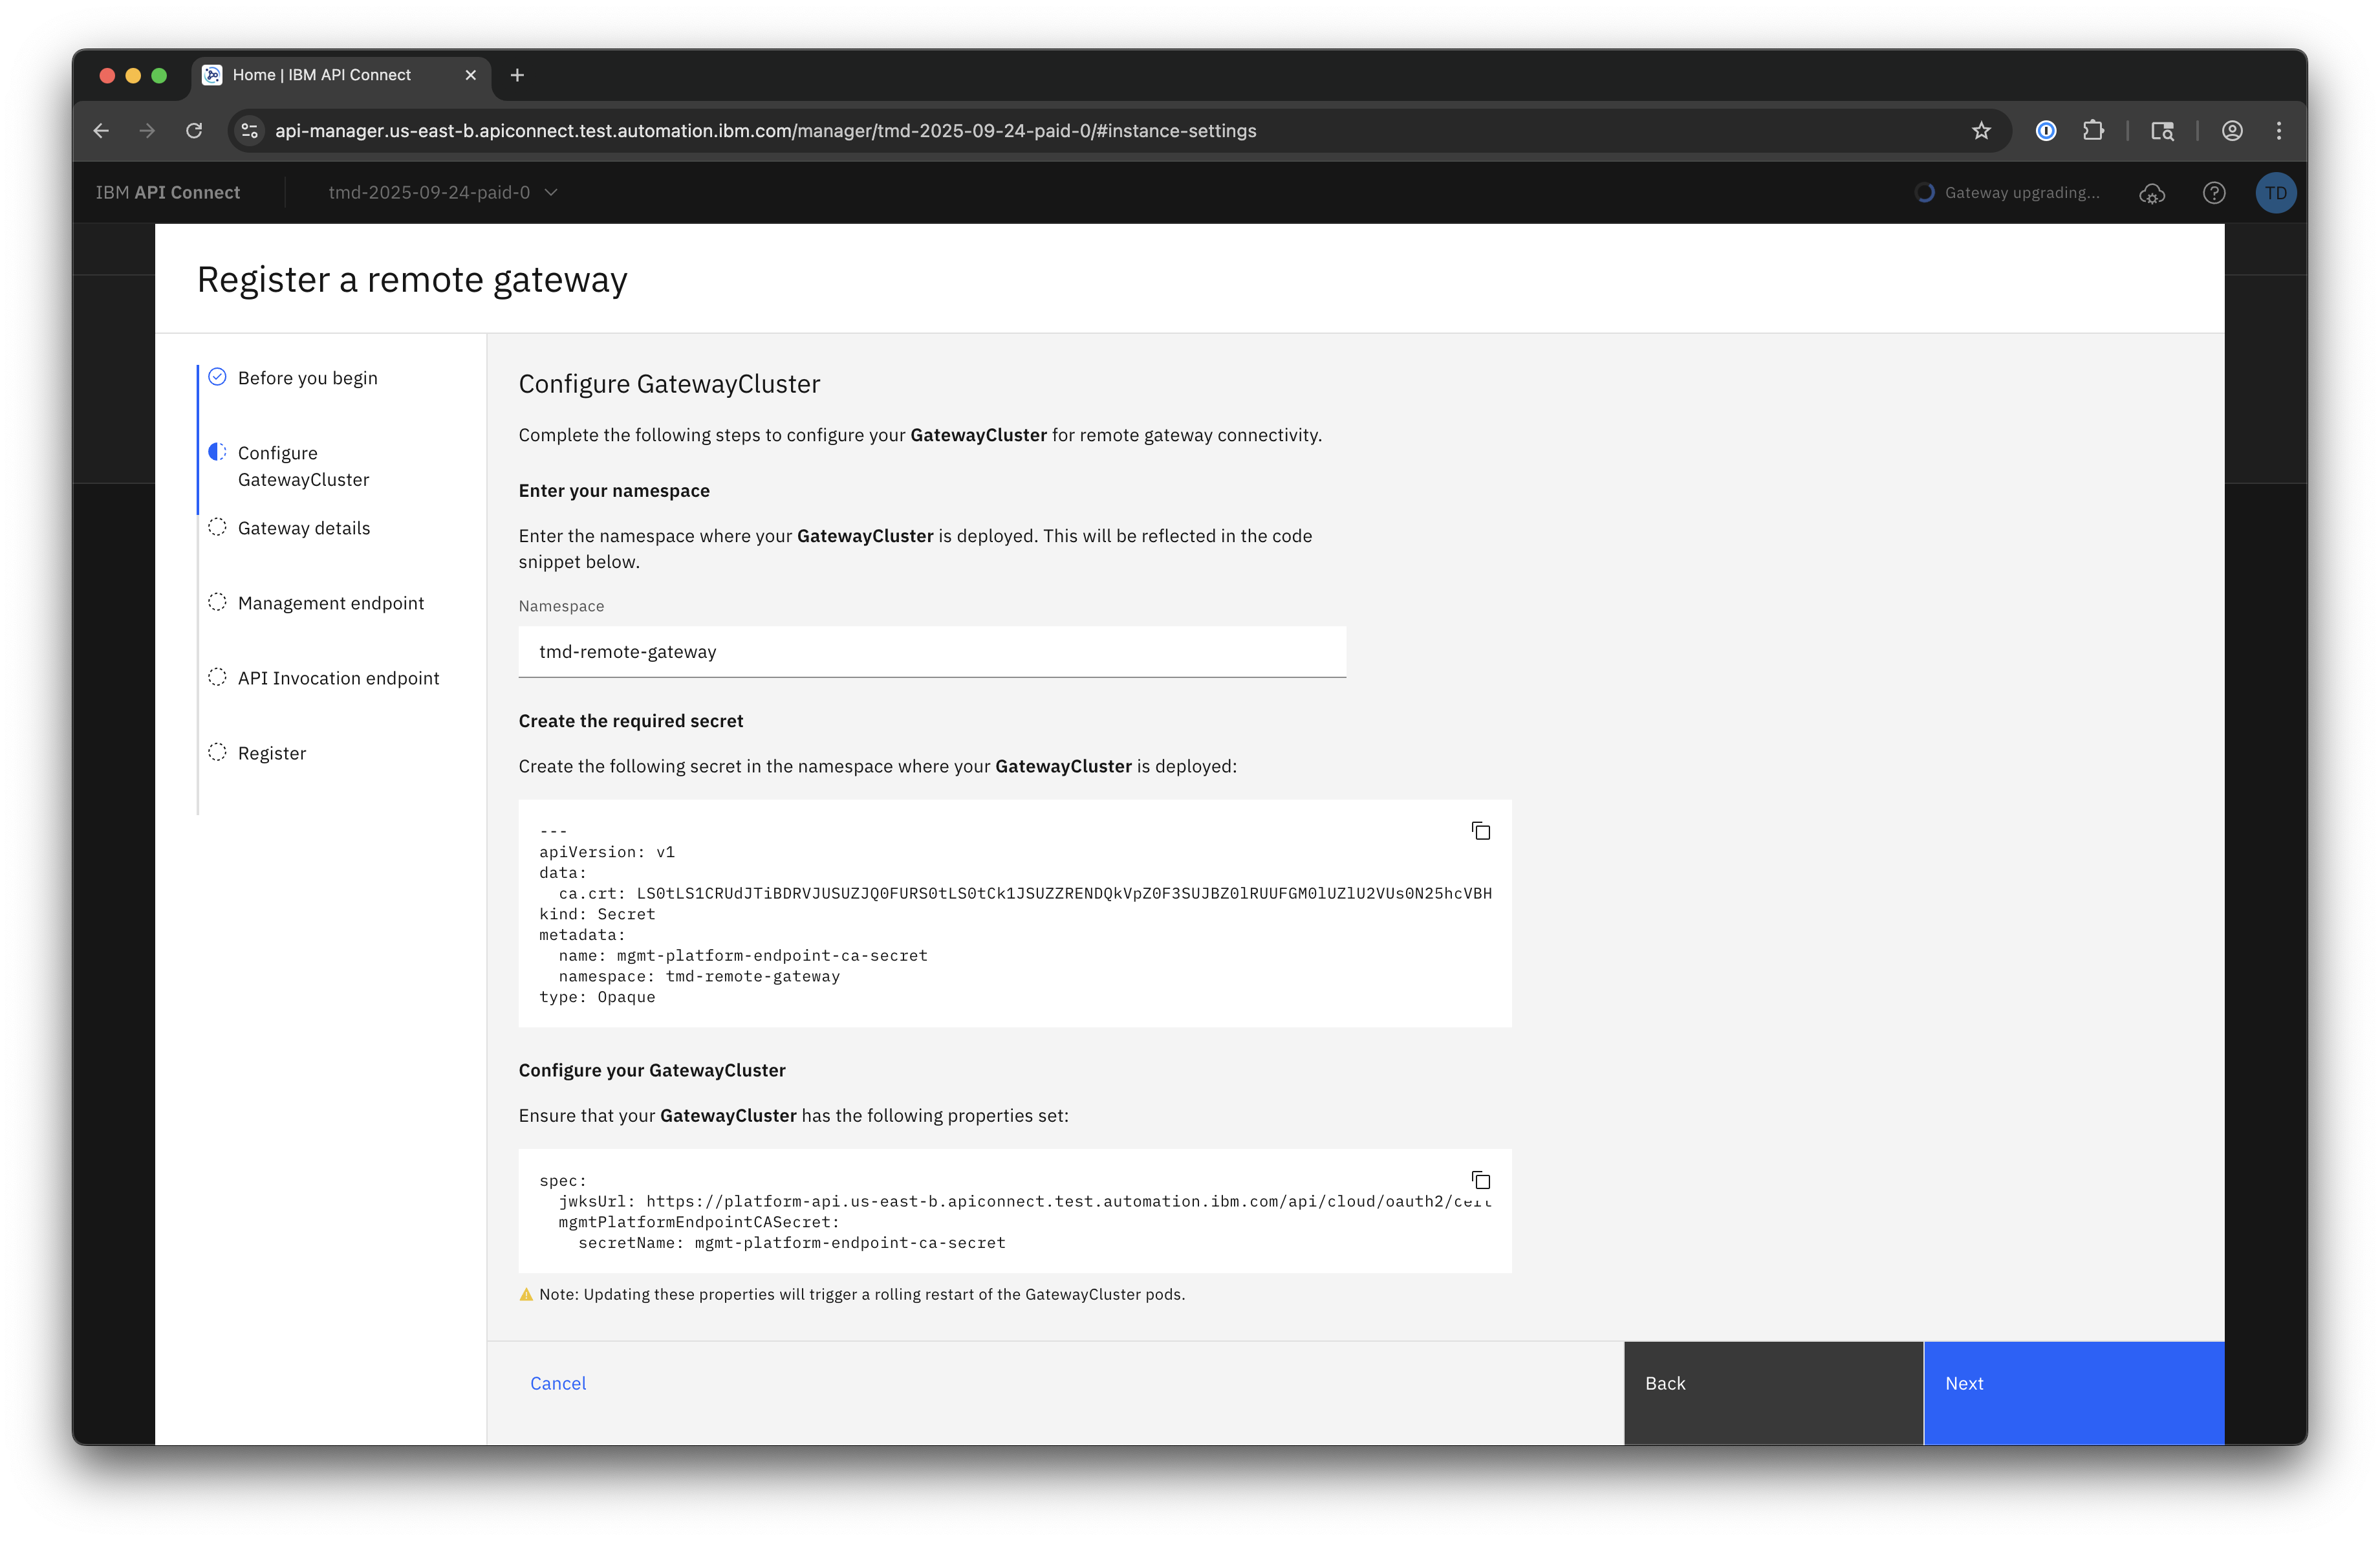2380x1541 pixels.
Task: Select the Management endpoint step
Action: click(330, 603)
